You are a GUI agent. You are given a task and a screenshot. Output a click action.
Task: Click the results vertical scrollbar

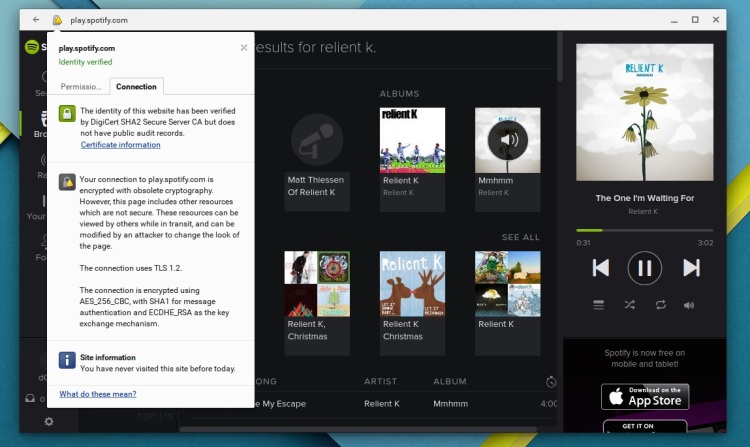pos(560,57)
